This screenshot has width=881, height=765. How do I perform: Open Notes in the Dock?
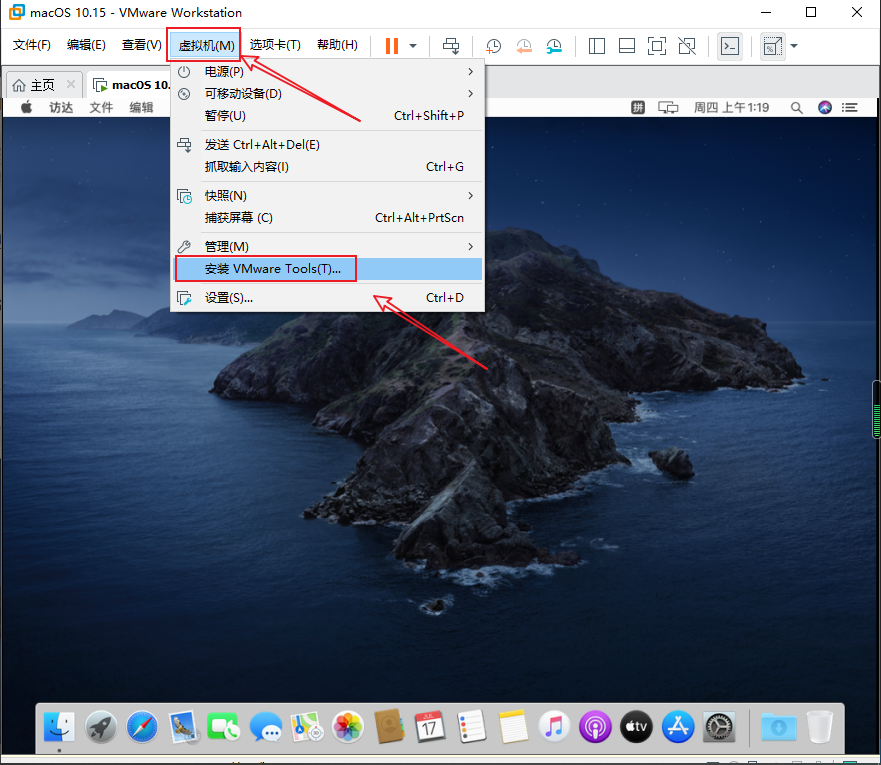(513, 726)
